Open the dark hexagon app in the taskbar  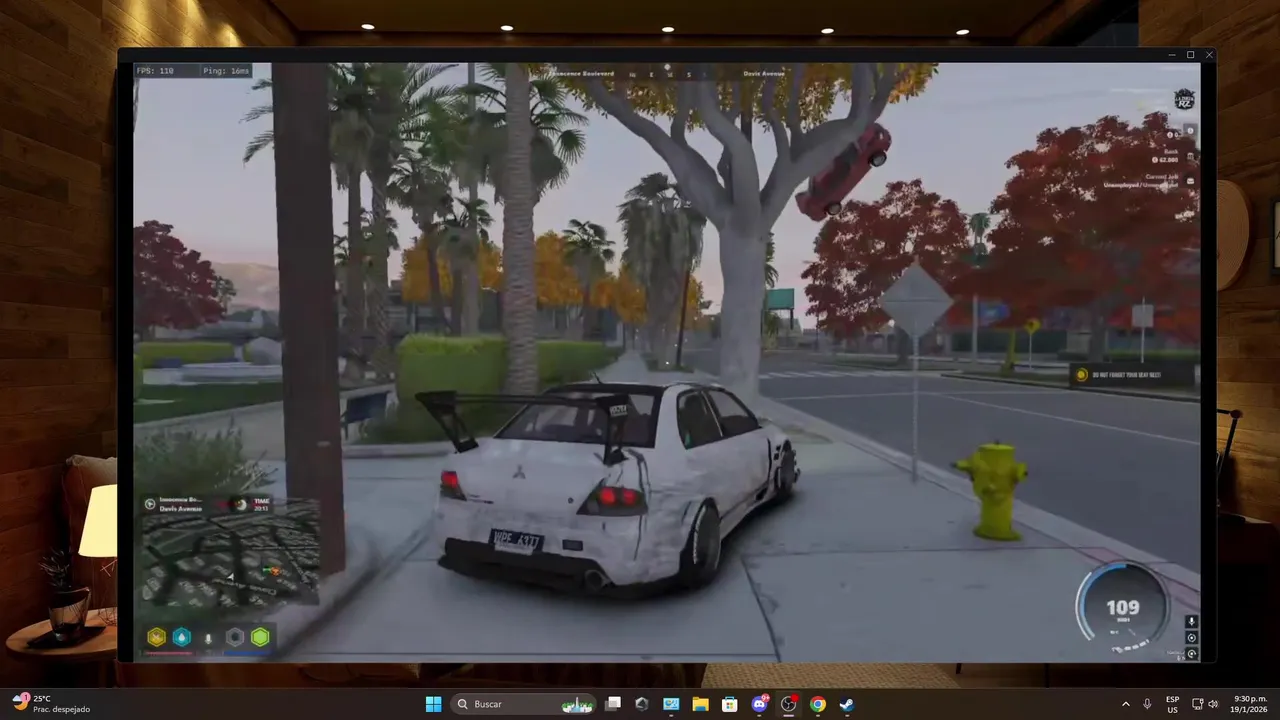(x=642, y=704)
